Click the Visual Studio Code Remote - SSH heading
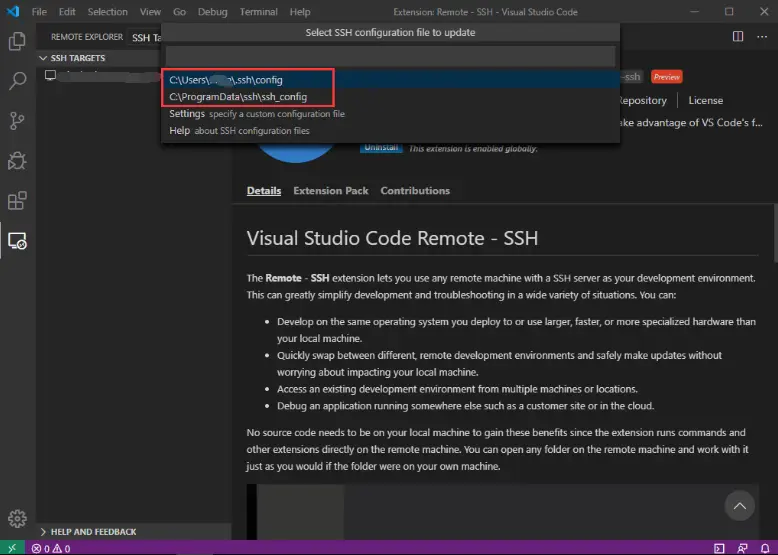Image resolution: width=778 pixels, height=555 pixels. [392, 238]
